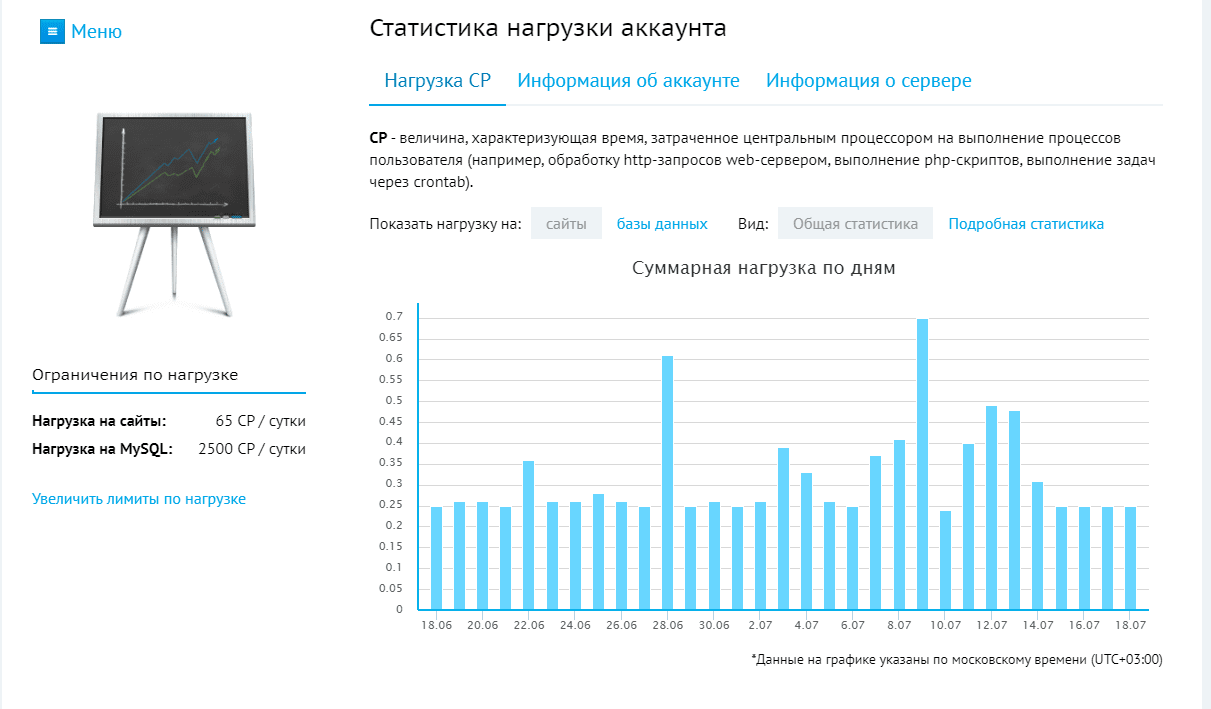Switch to Подробная статистика view
This screenshot has height=709, width=1211.
point(1026,224)
